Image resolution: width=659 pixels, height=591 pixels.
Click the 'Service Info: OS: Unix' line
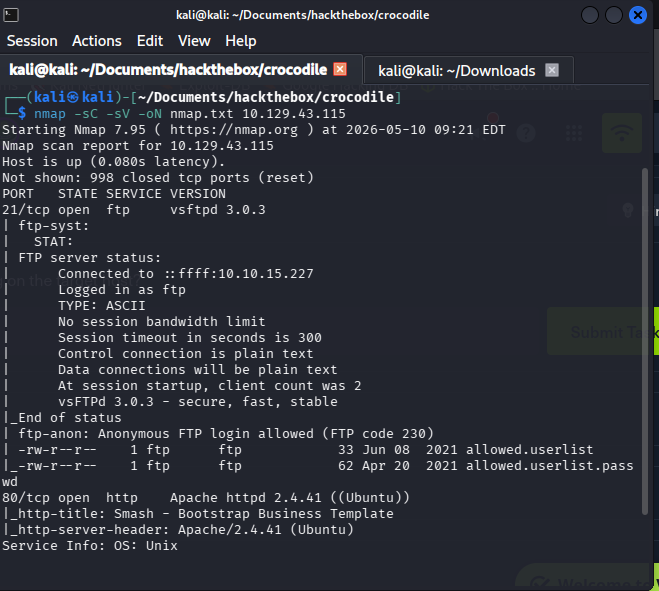click(x=90, y=546)
